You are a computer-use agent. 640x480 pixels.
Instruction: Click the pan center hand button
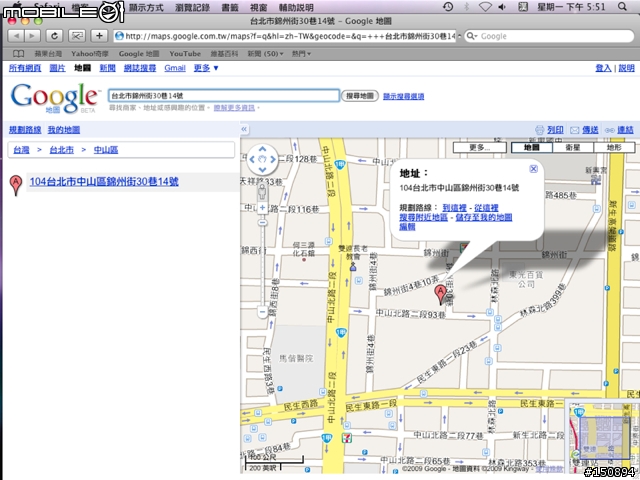[x=262, y=160]
